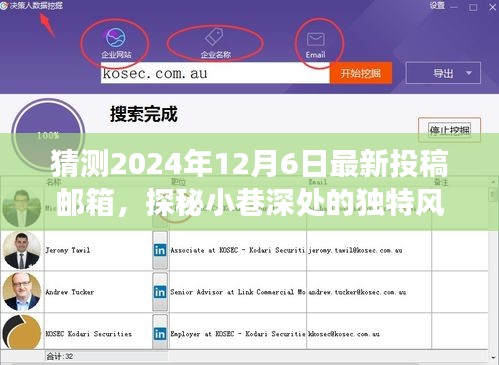This screenshot has height=365, width=499.
Task: Click the scrollbar down arrow
Action: coord(493,358)
